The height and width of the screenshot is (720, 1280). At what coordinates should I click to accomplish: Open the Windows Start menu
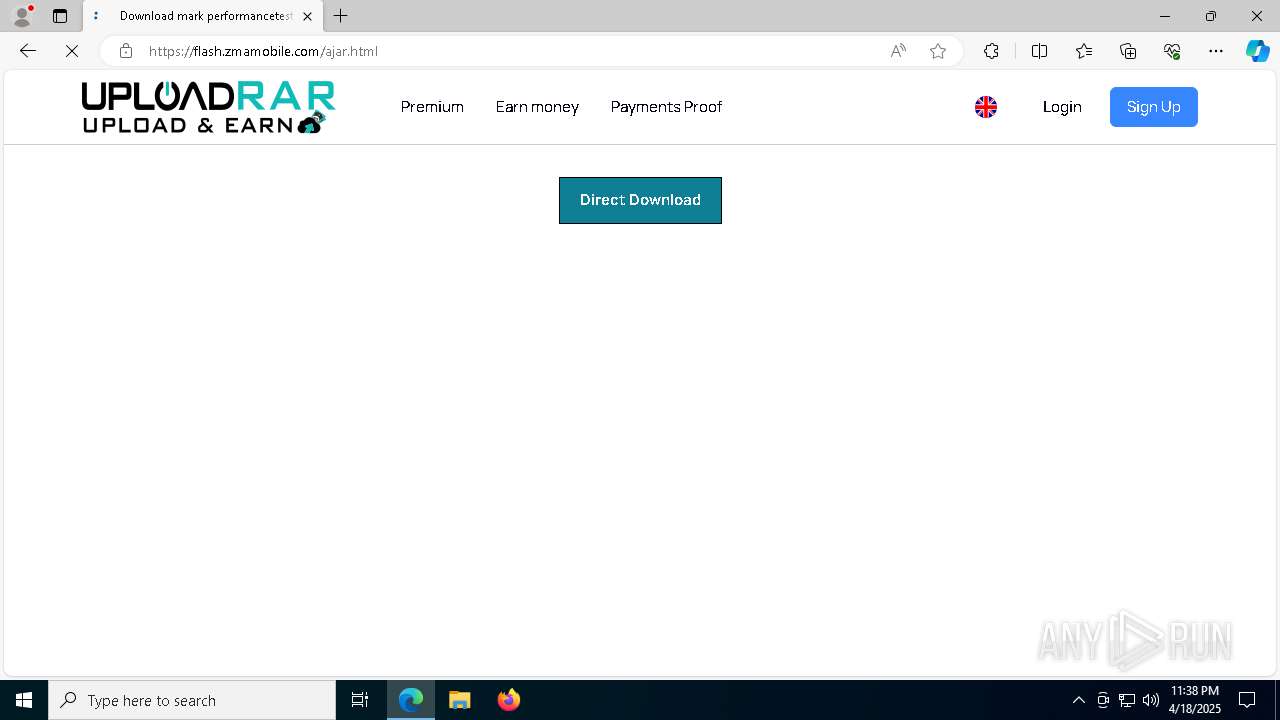click(x=24, y=700)
